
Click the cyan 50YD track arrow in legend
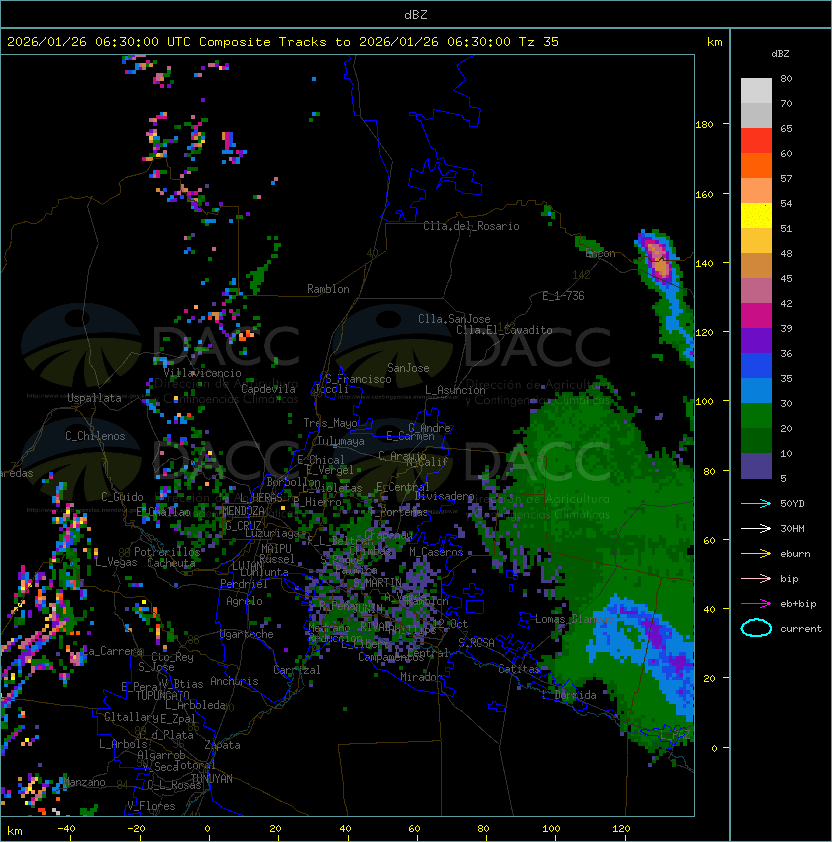coord(756,503)
